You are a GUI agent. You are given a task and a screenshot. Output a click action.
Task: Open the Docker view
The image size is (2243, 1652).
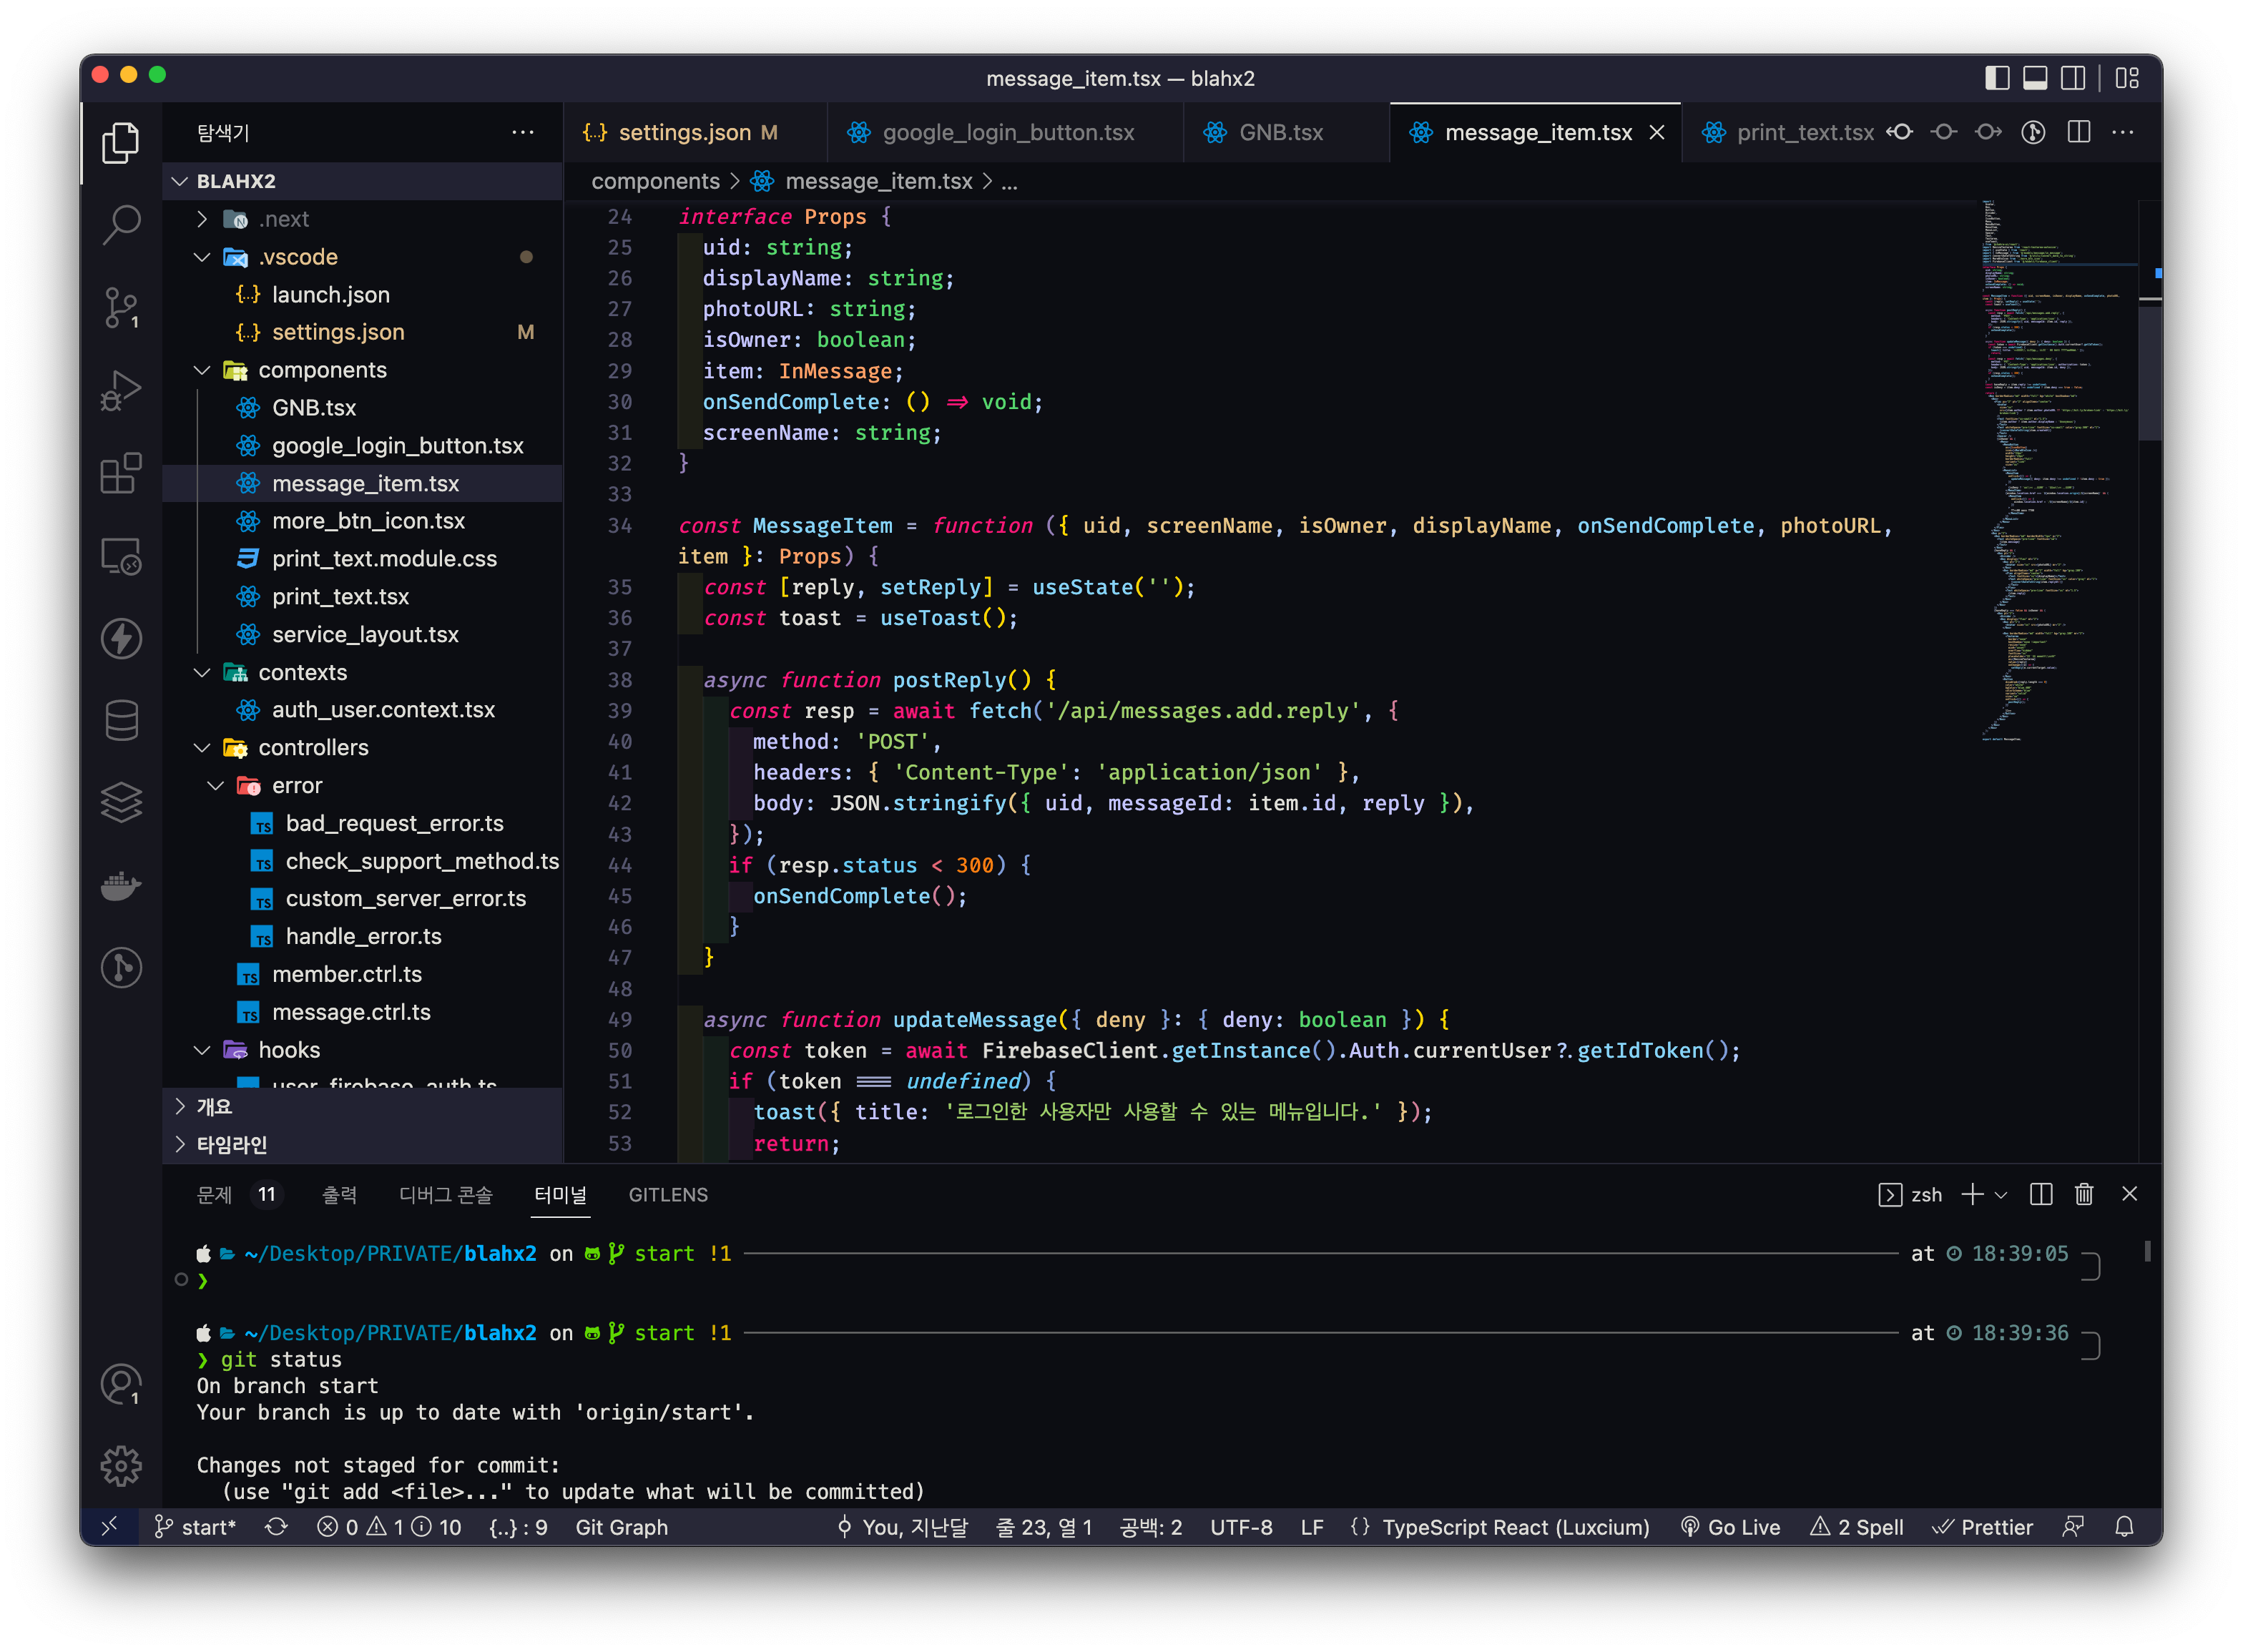121,885
